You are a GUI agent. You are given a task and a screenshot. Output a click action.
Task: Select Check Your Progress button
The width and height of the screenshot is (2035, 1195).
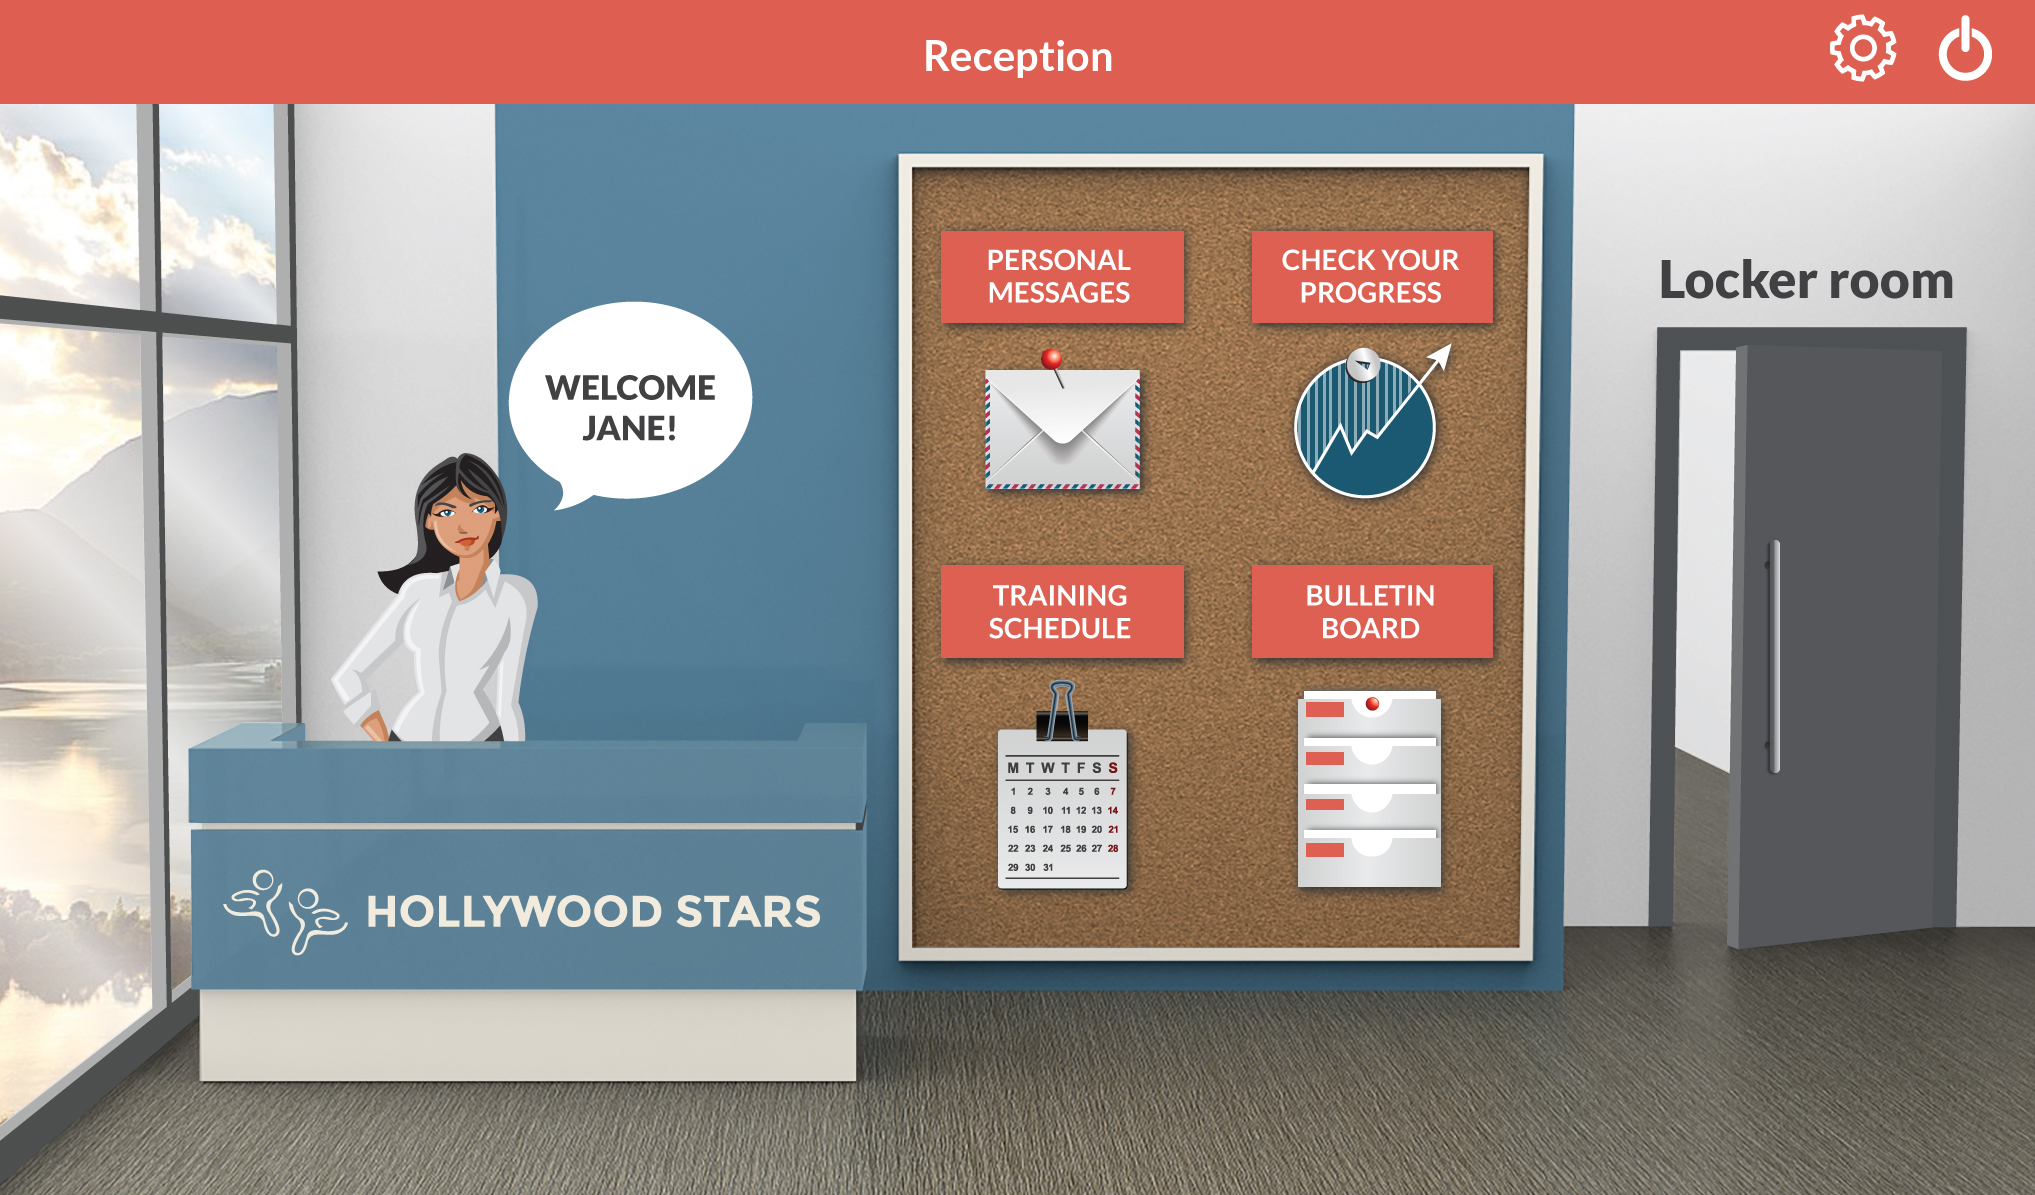(1372, 277)
